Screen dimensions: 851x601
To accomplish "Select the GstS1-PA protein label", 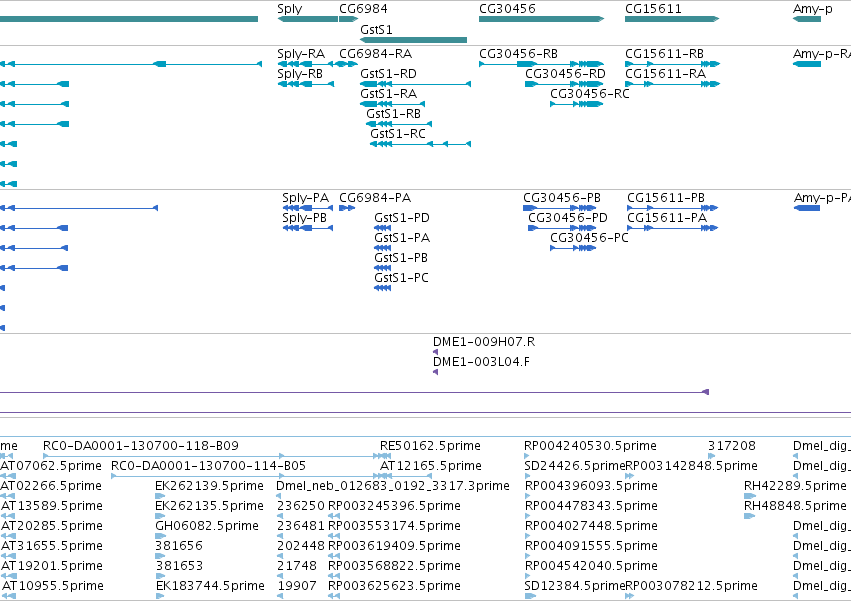I will [402, 238].
